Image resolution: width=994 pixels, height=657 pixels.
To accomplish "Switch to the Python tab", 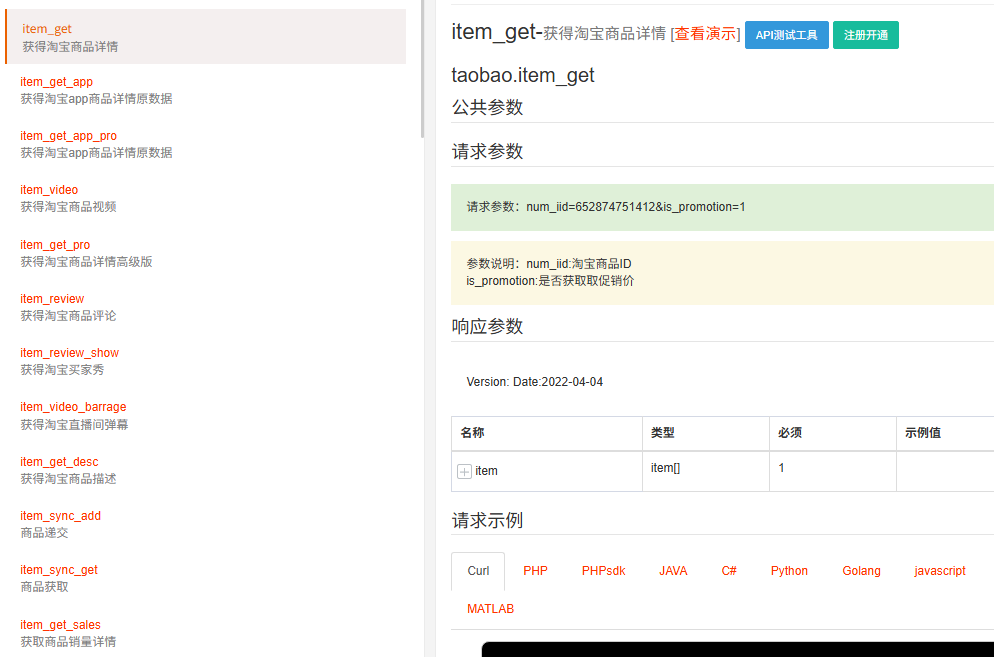I will point(789,571).
